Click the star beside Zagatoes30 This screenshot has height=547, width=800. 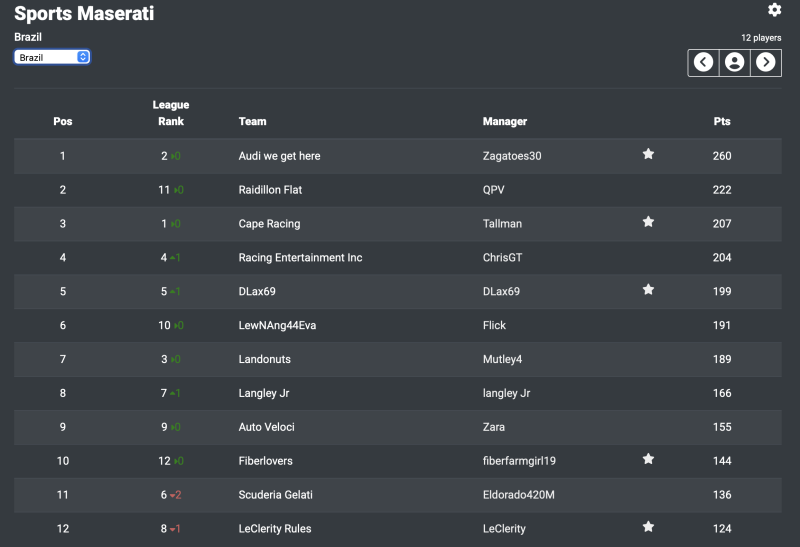point(648,155)
